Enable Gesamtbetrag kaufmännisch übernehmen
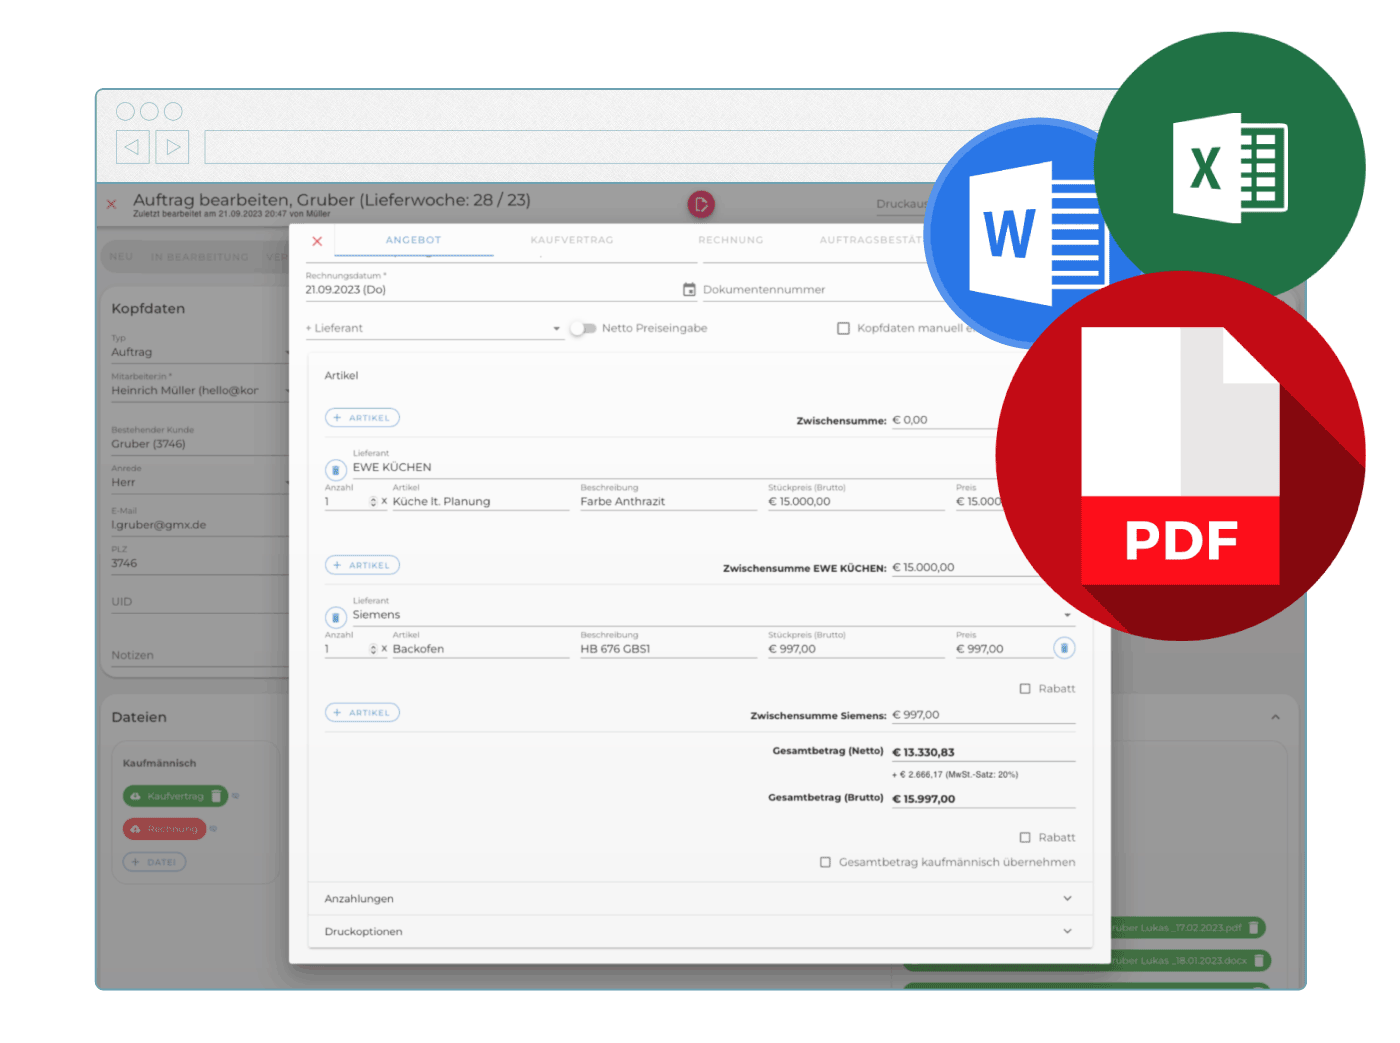This screenshot has width=1400, height=1043. pyautogui.click(x=825, y=862)
